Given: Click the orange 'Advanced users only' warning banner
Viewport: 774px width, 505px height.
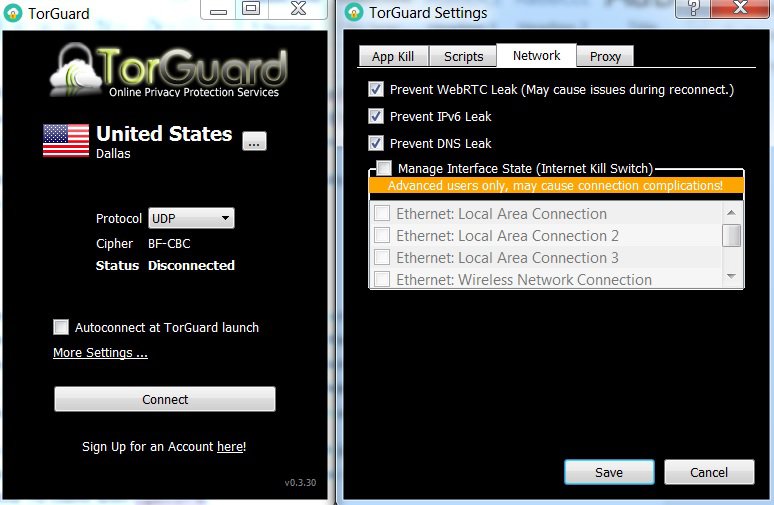Looking at the screenshot, I should [556, 186].
